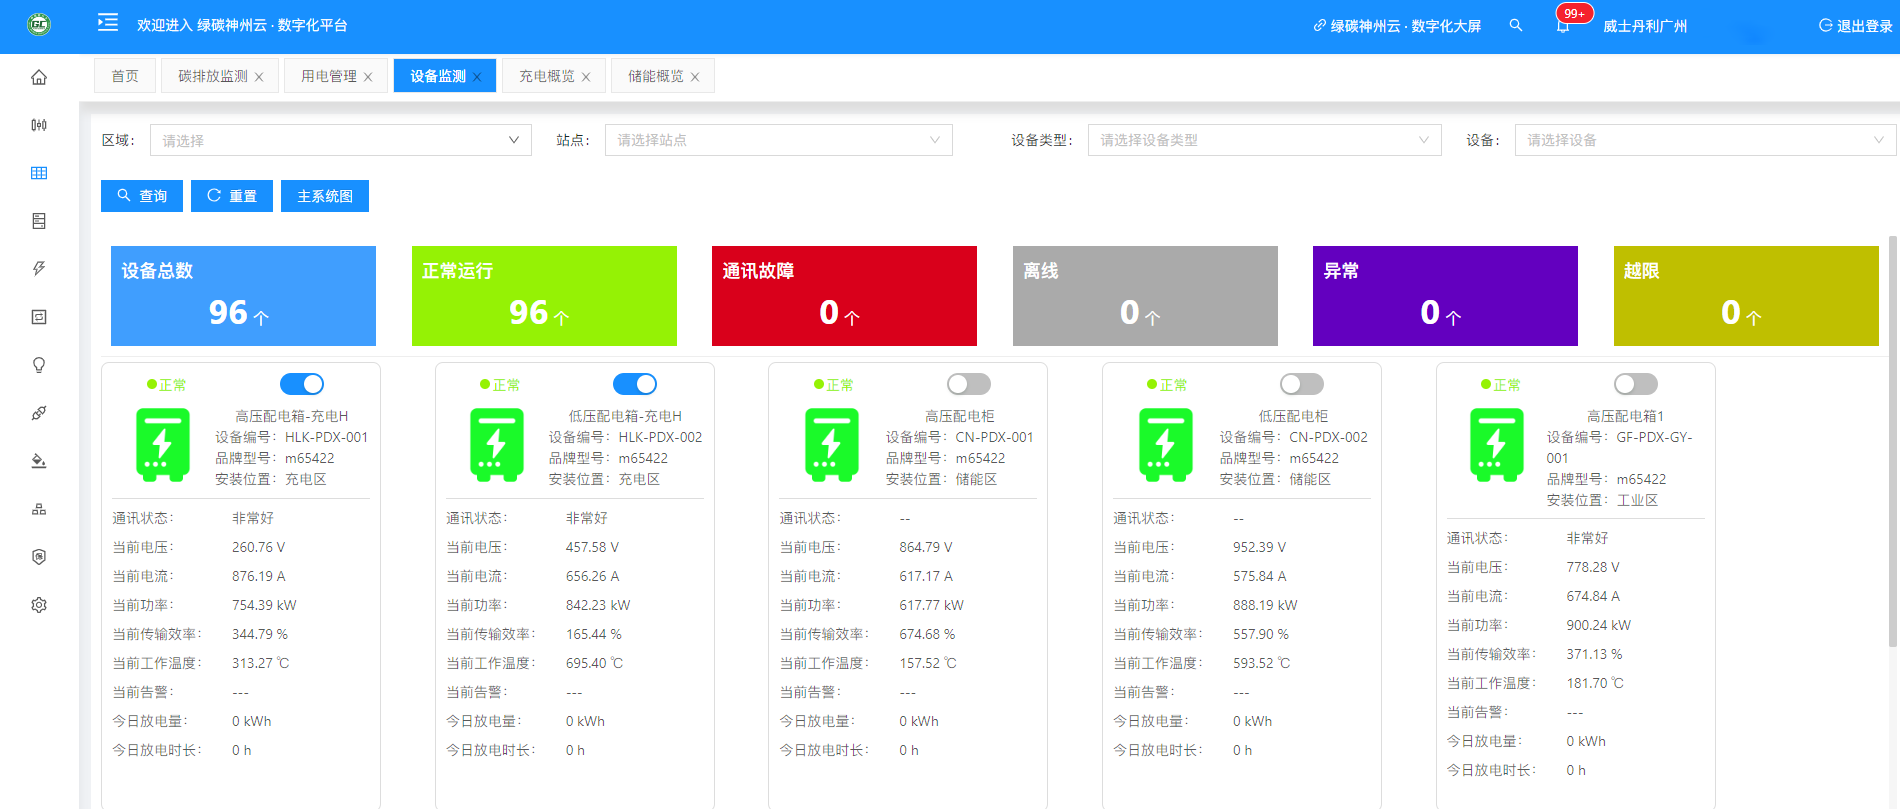Open the 区域 dropdown
1900x809 pixels.
click(341, 140)
